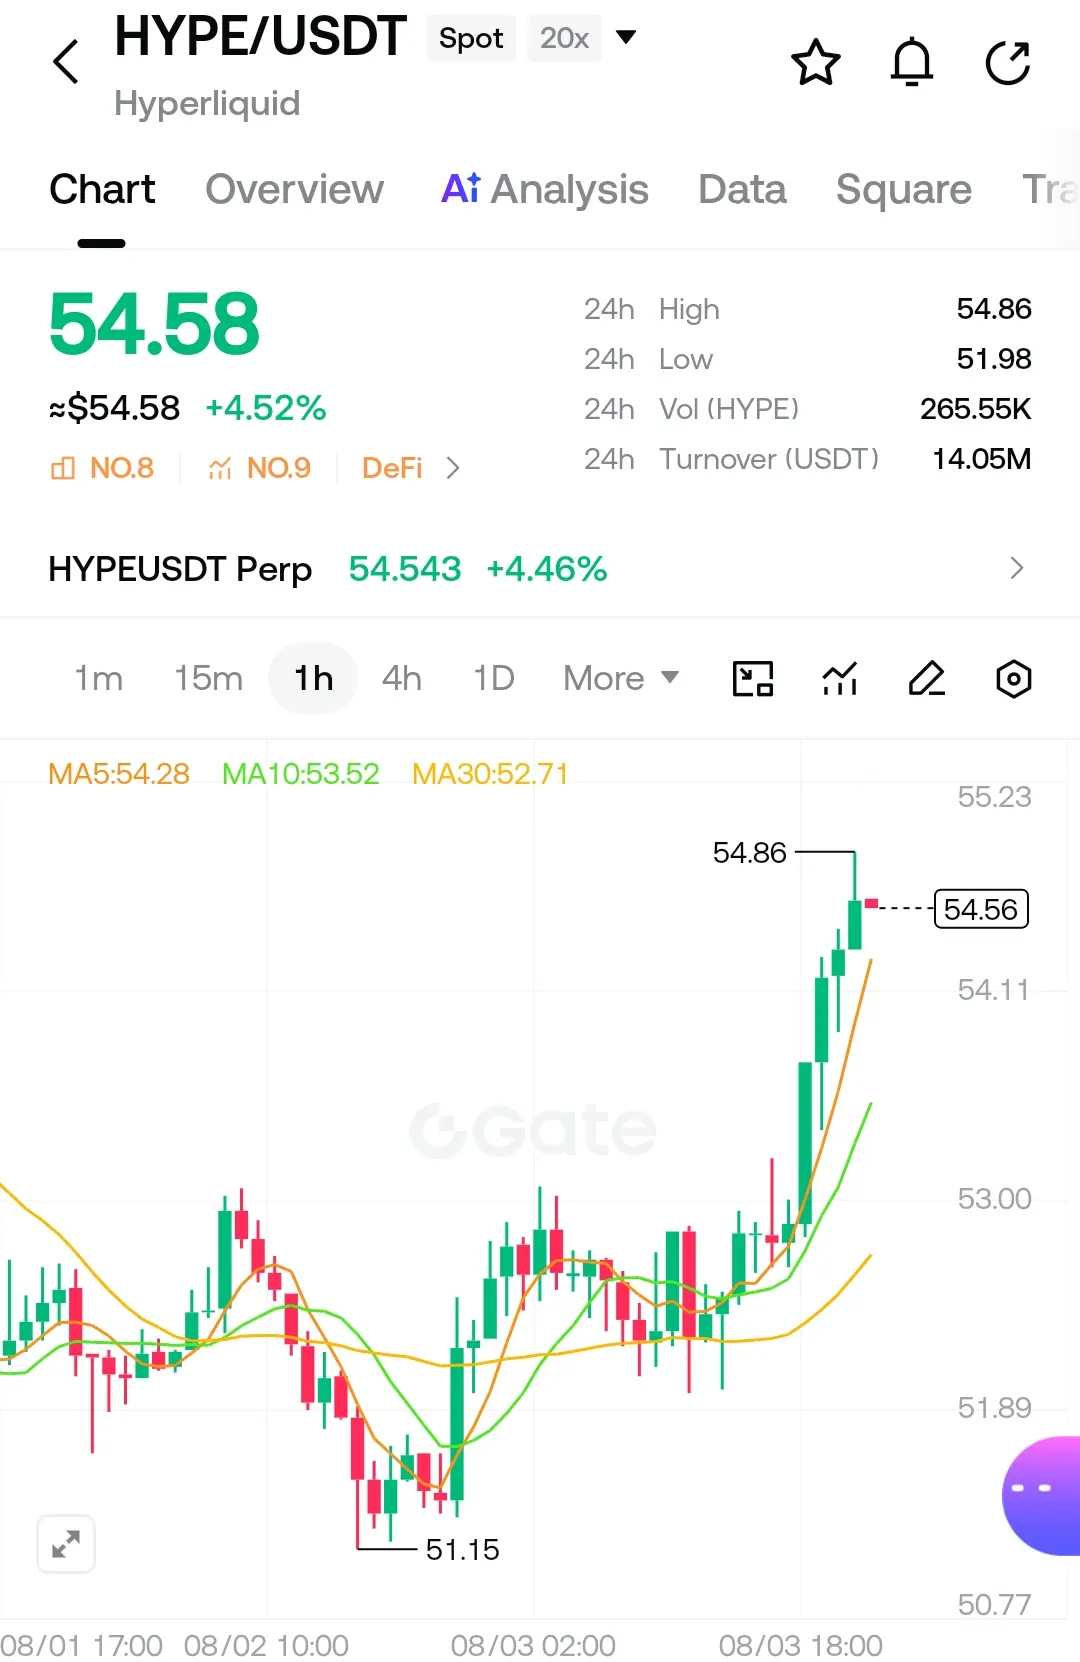Open the DeFi category link
Image resolution: width=1080 pixels, height=1662 pixels.
point(392,468)
